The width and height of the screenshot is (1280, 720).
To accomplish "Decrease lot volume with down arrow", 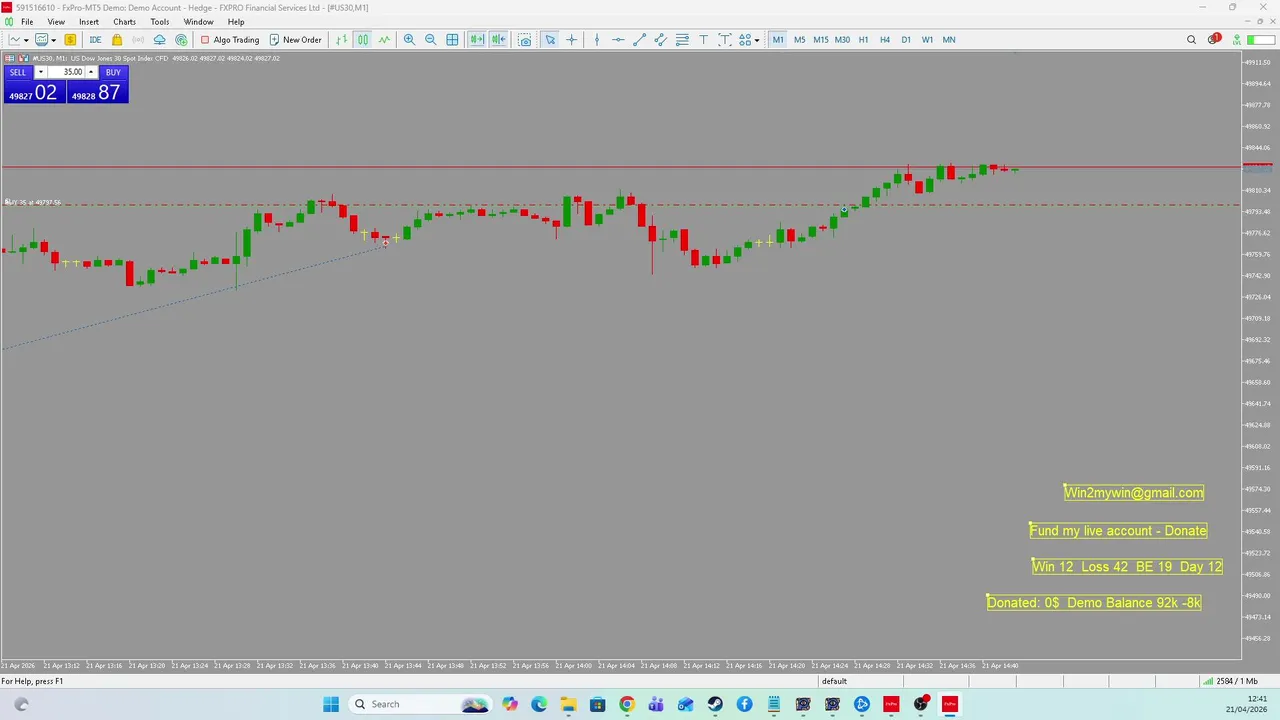I will [x=41, y=72].
